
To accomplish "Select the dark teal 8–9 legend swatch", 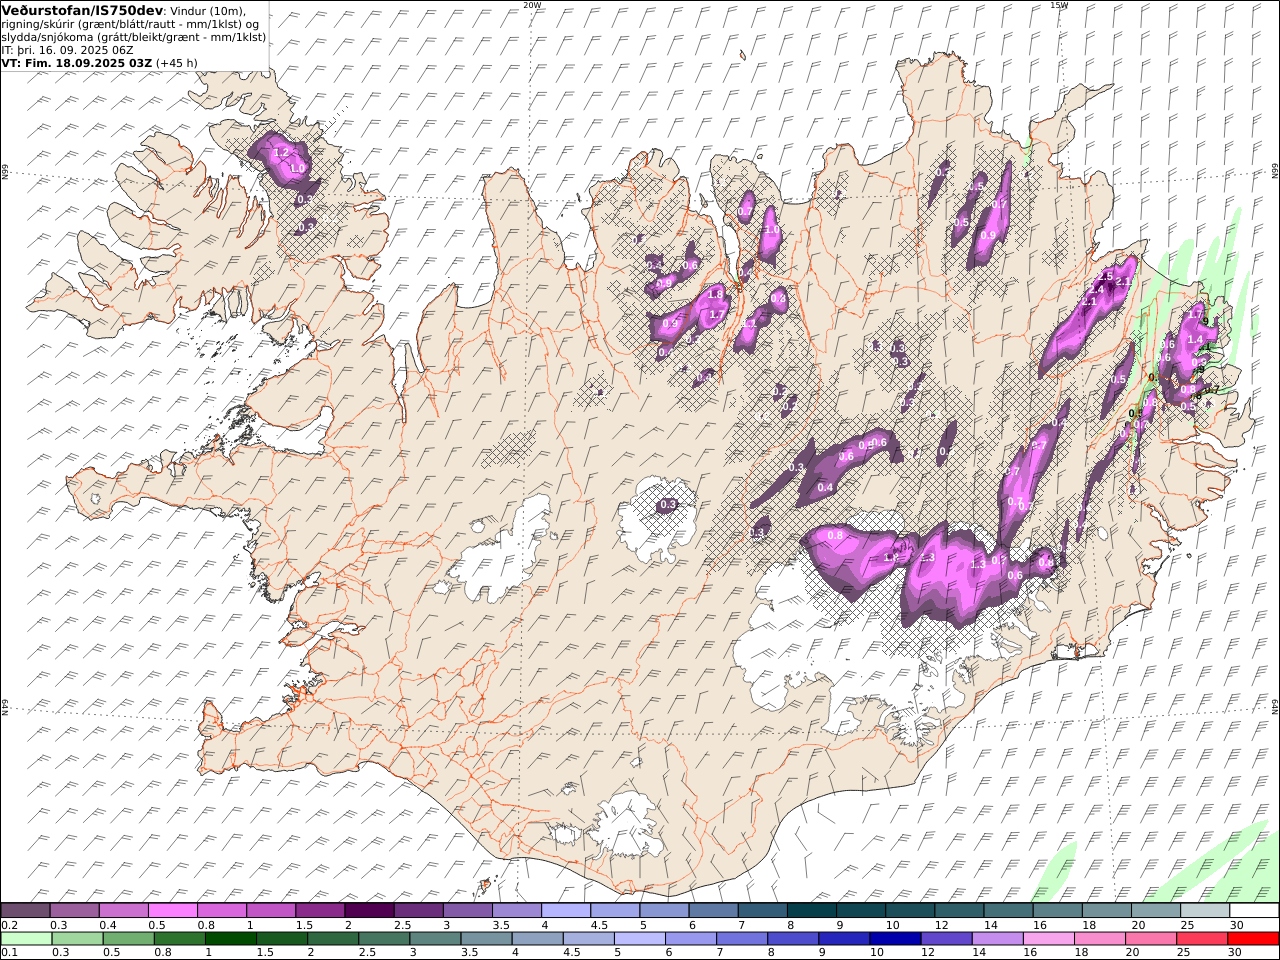I will [811, 911].
